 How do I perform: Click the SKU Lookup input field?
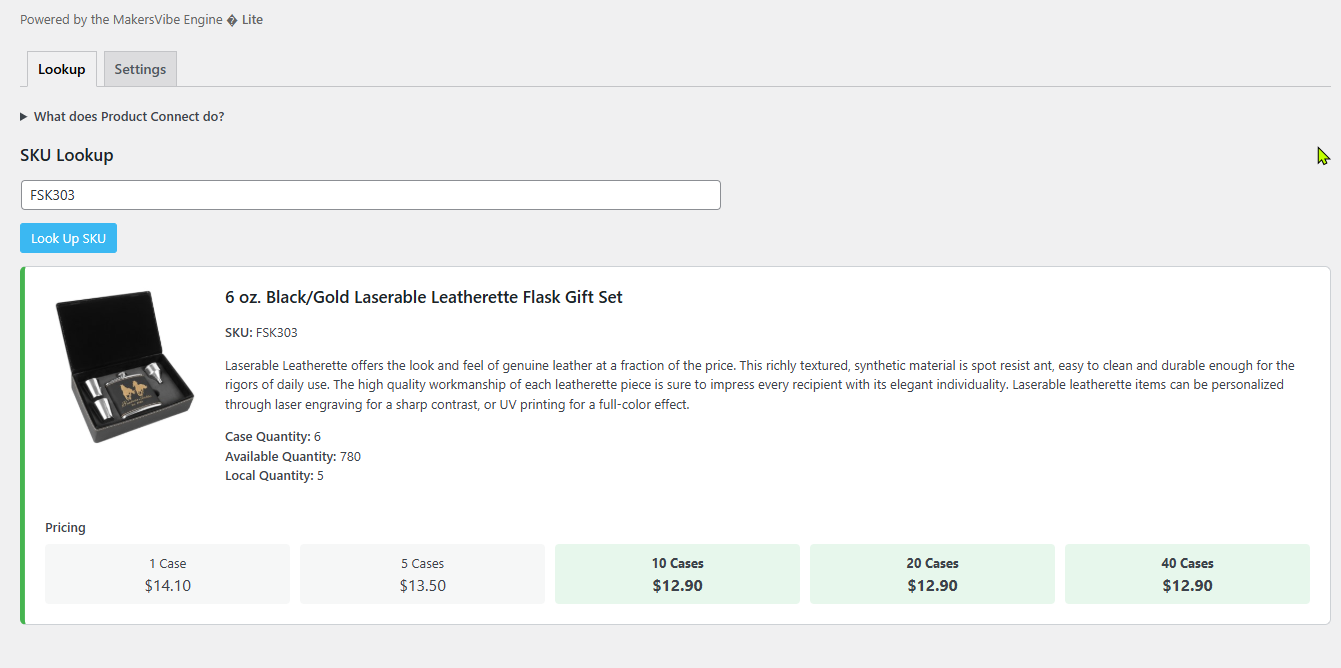[x=370, y=195]
